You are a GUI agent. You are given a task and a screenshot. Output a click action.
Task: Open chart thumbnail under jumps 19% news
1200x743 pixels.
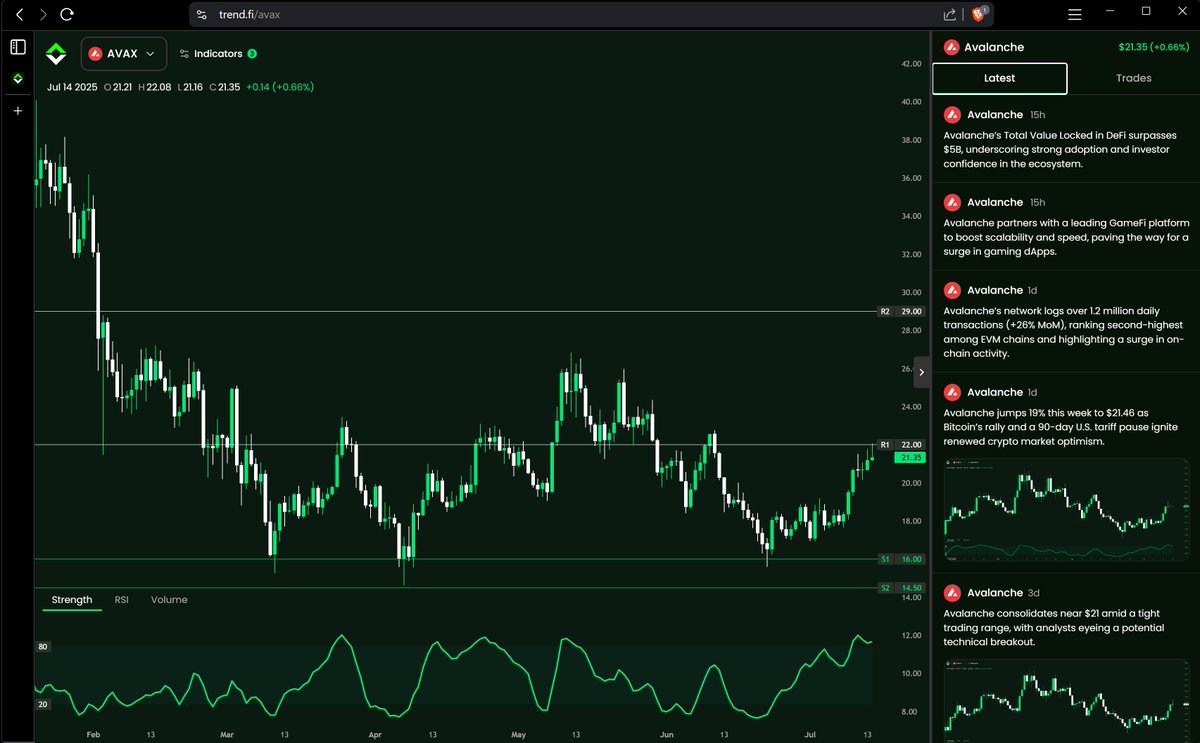tap(1066, 510)
